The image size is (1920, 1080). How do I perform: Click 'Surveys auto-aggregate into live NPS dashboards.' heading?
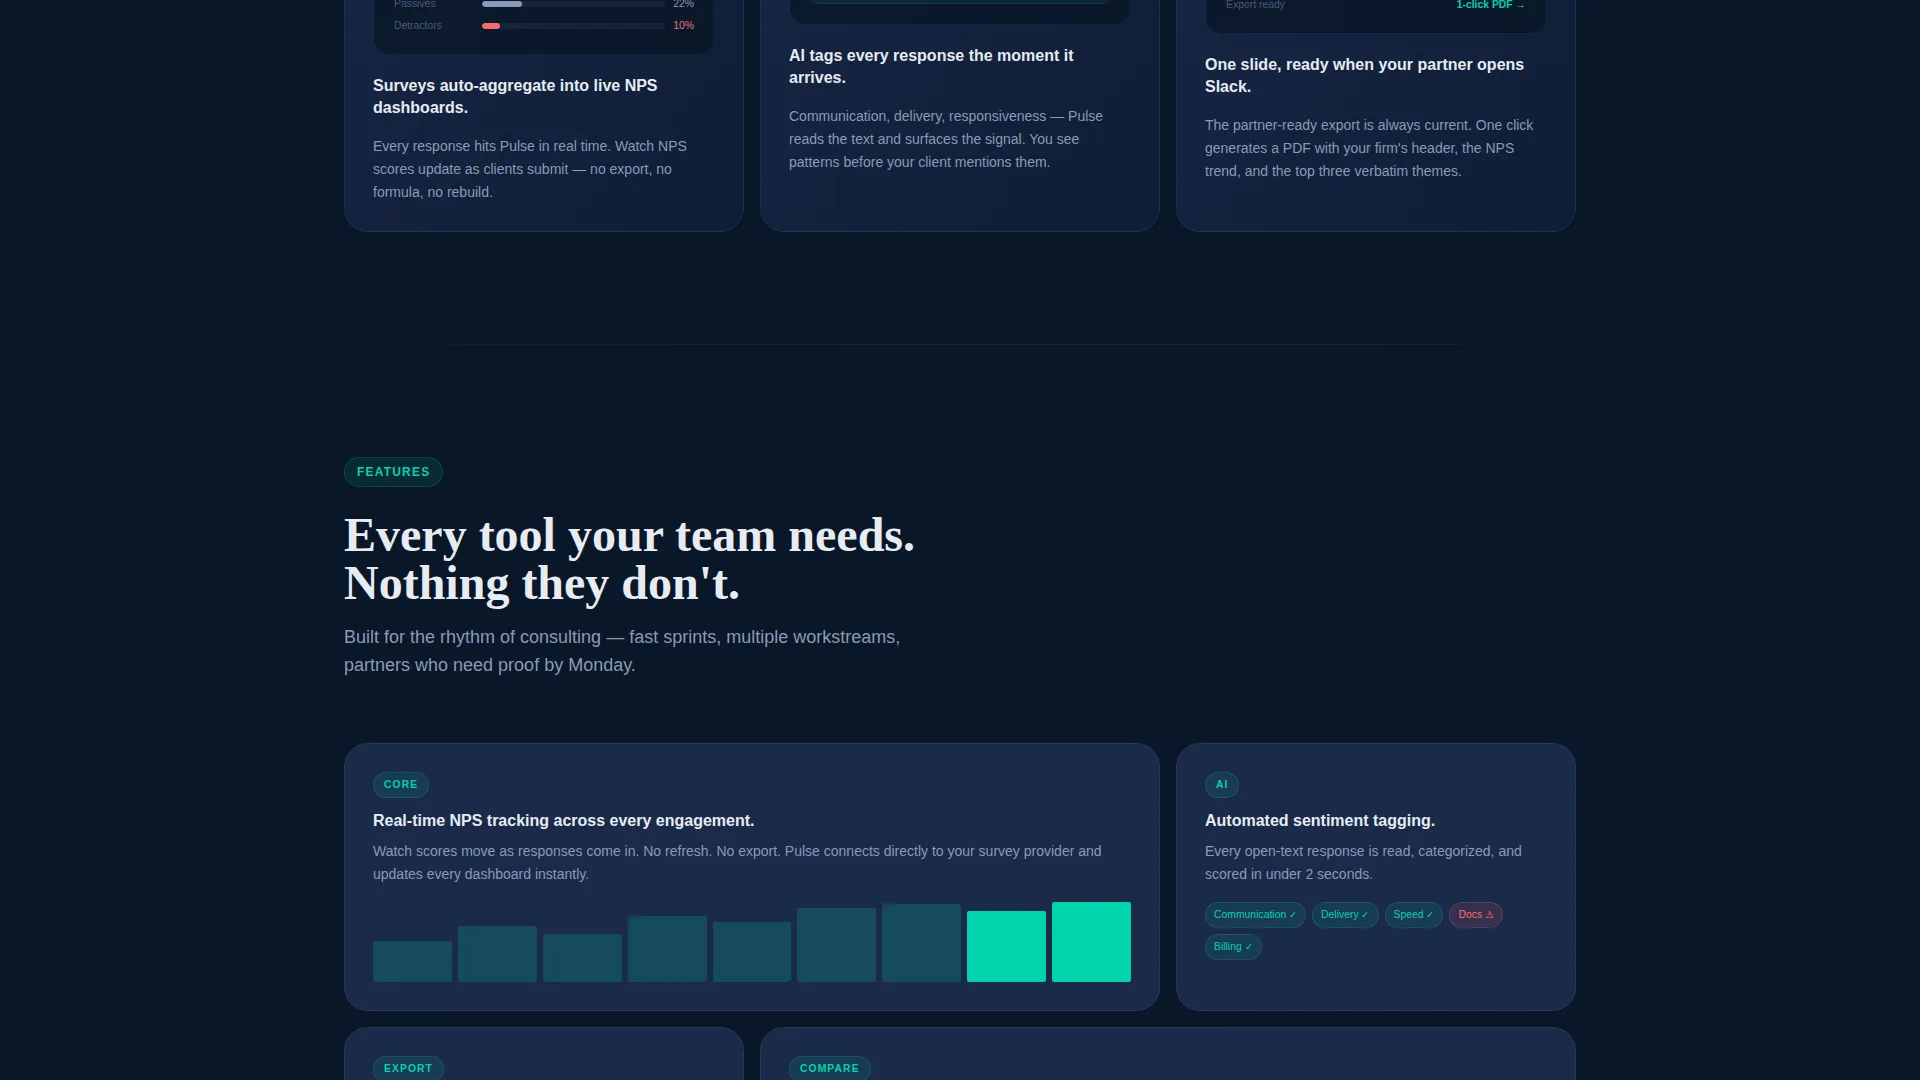click(x=515, y=97)
